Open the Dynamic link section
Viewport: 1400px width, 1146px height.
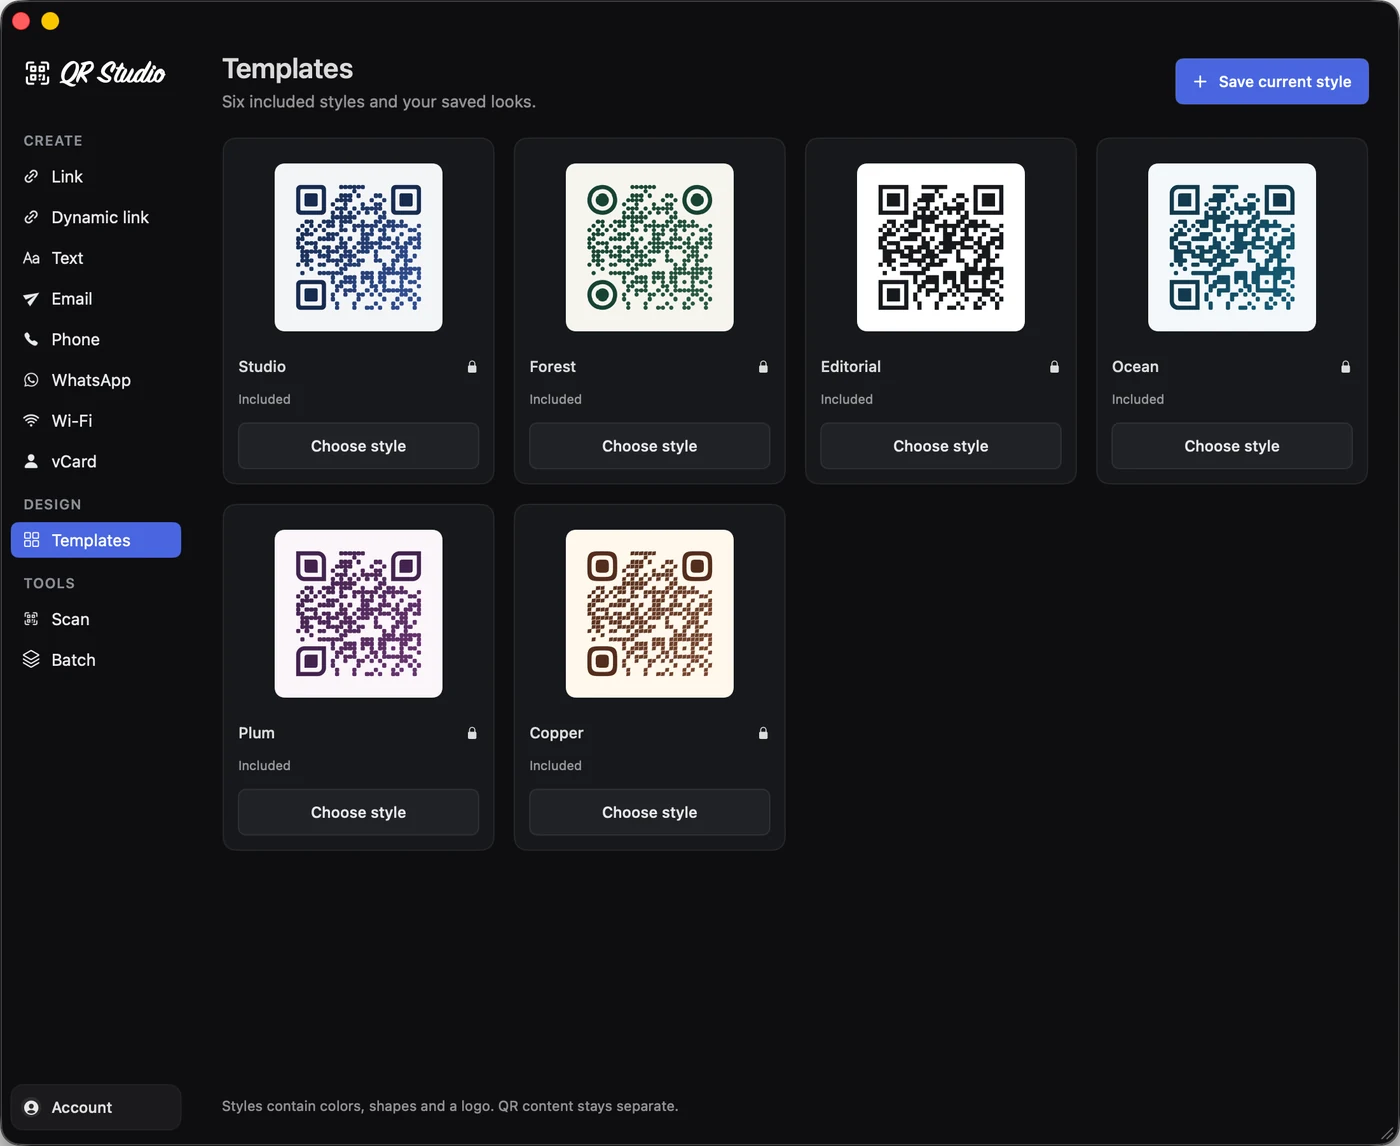click(x=96, y=217)
